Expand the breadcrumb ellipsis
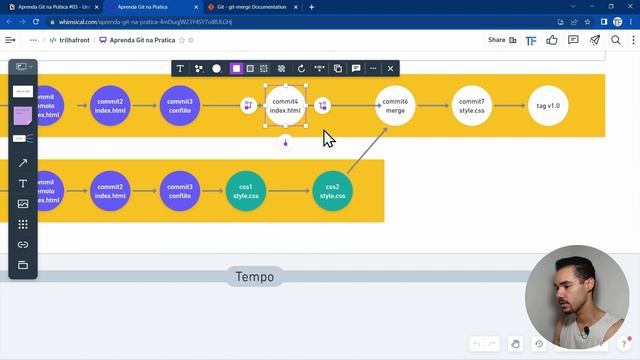This screenshot has width=640, height=360. (33, 40)
